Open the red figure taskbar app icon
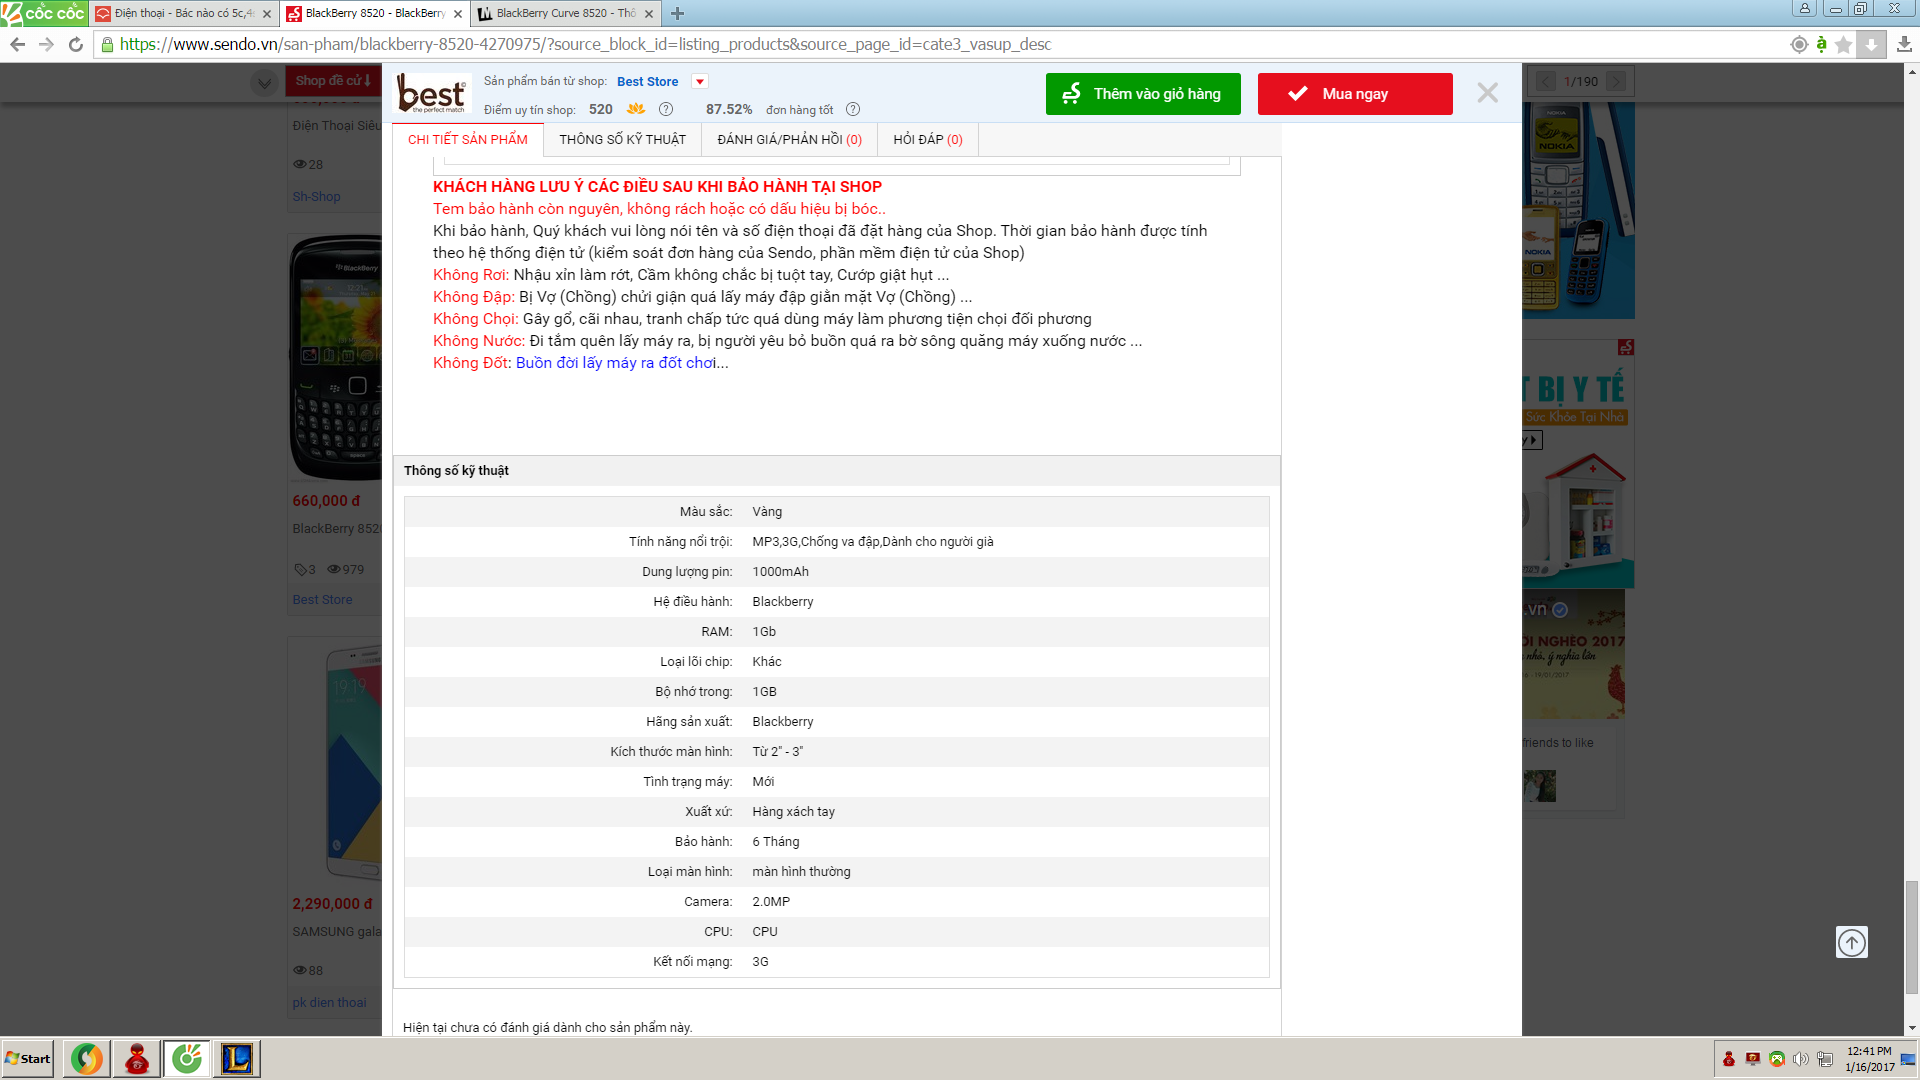 click(x=137, y=1059)
